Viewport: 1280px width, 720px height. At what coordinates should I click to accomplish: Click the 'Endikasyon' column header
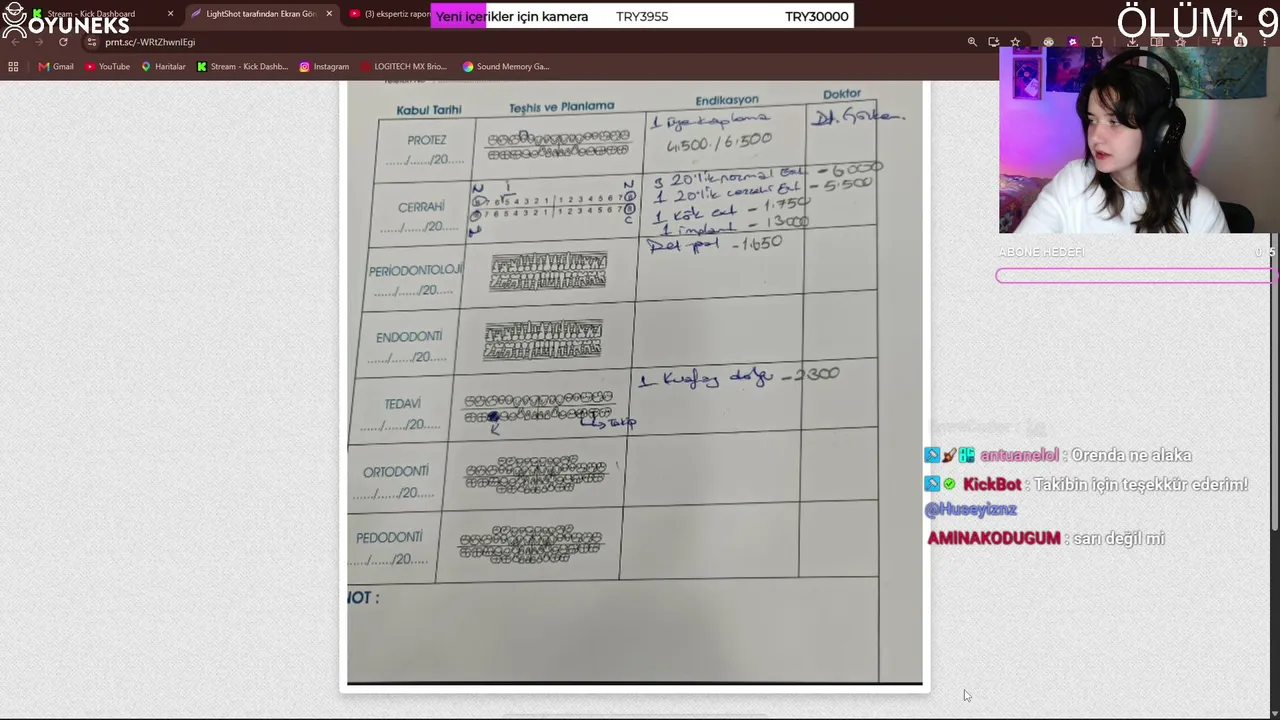click(x=727, y=100)
